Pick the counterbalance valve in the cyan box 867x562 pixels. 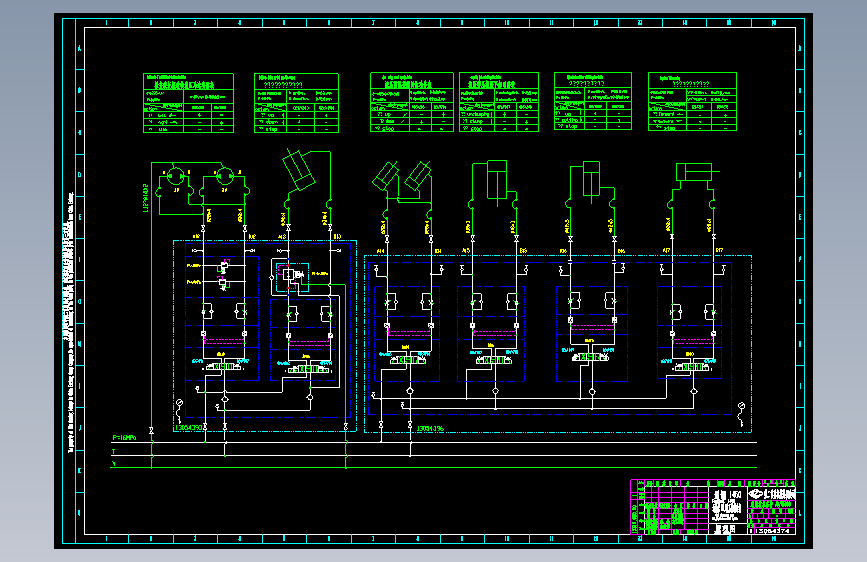[293, 276]
